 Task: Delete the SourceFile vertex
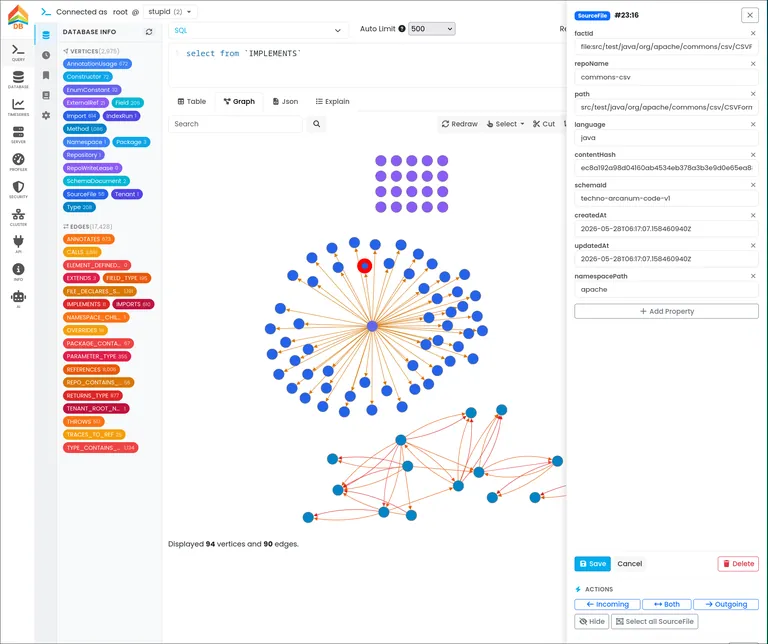pyautogui.click(x=738, y=564)
